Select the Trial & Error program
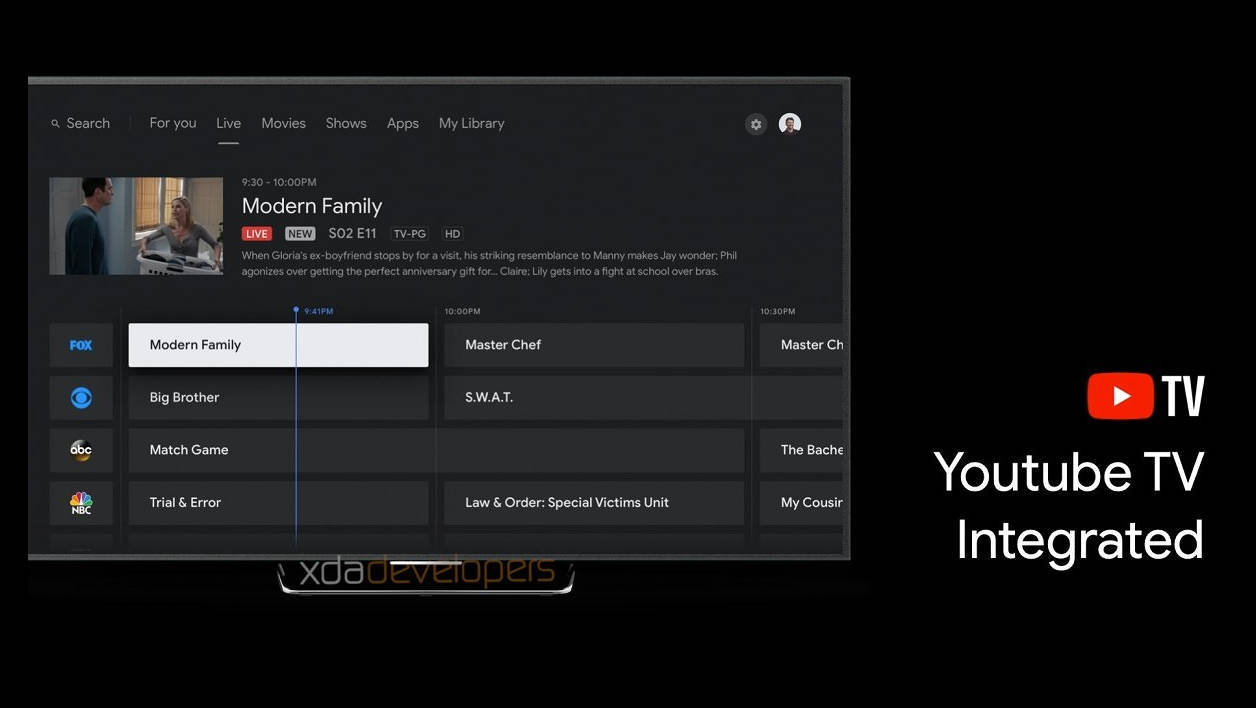1256x708 pixels. [278, 503]
